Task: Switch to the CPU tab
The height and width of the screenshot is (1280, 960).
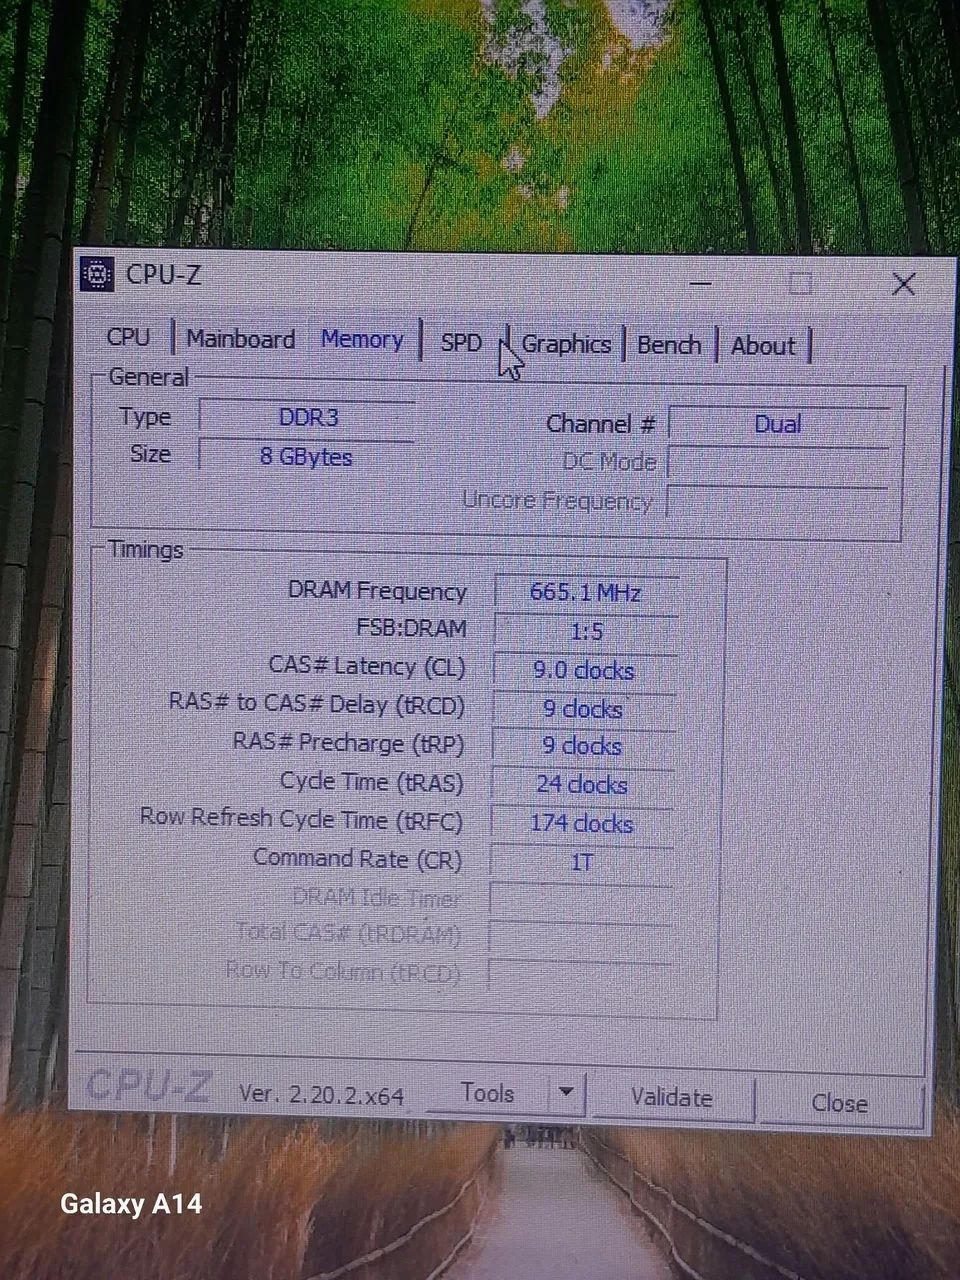Action: 128,337
